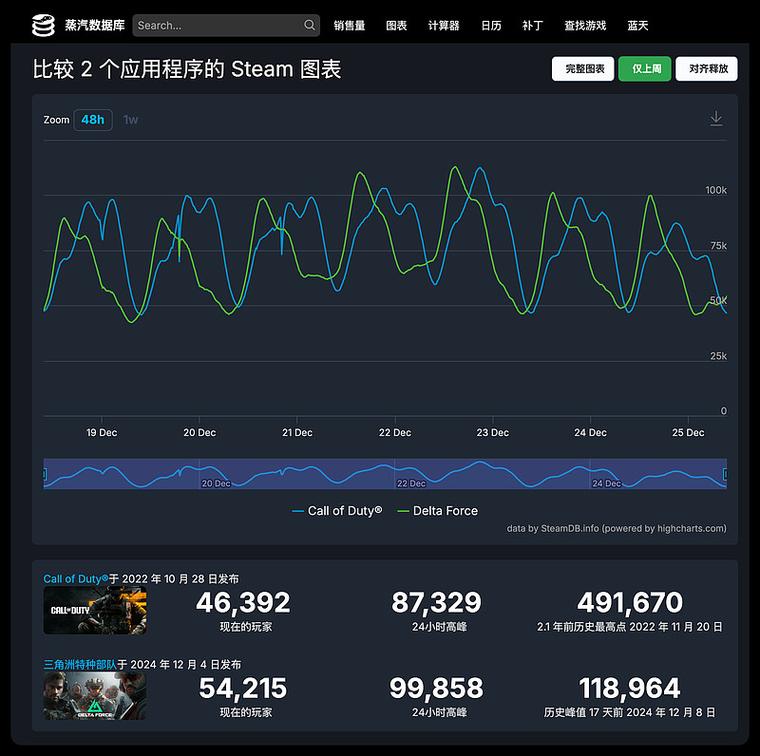
Task: Click the page heading 比较 2 个应用程序的 Steam 图表
Action: (187, 69)
